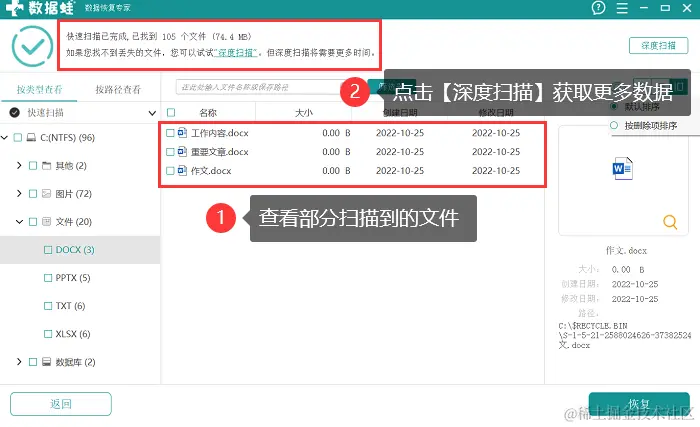Check the 图片 (72) checkbox
Image resolution: width=700 pixels, height=427 pixels.
[33, 194]
